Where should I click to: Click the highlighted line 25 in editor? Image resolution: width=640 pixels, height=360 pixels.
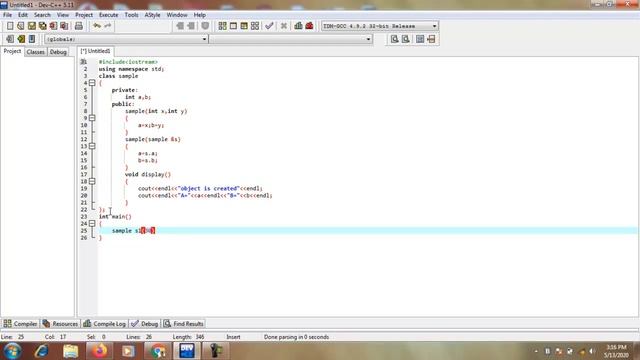tap(367, 231)
